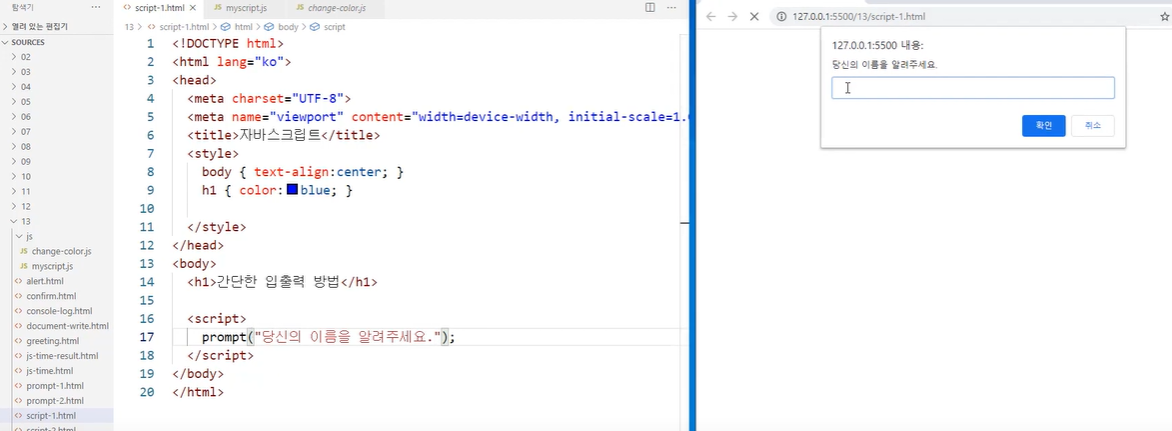Open editor more actions ellipsis menu

pyautogui.click(x=671, y=7)
